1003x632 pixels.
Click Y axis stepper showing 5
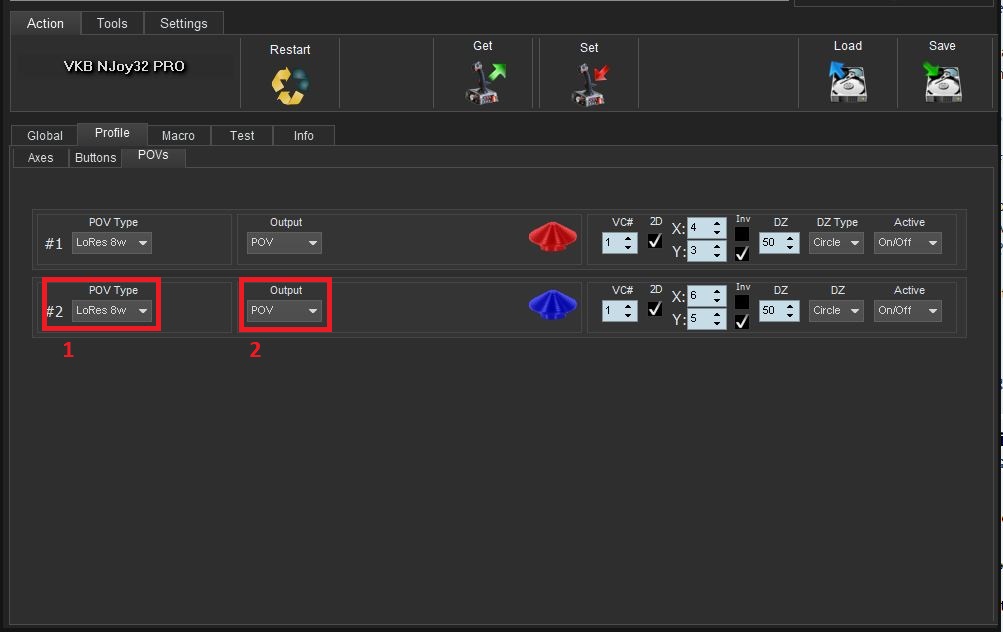coord(707,318)
